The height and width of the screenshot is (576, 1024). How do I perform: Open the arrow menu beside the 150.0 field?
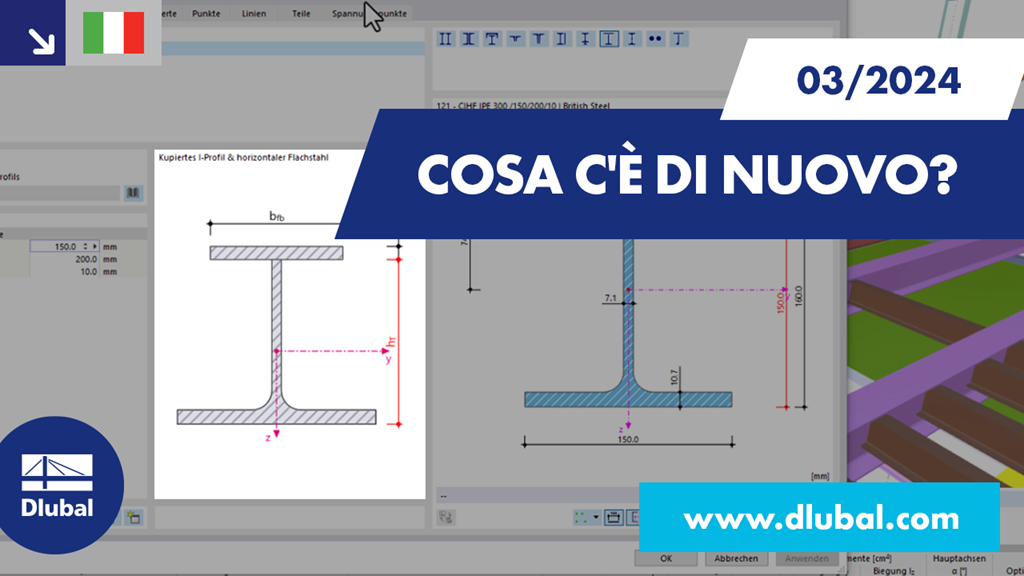(x=95, y=246)
